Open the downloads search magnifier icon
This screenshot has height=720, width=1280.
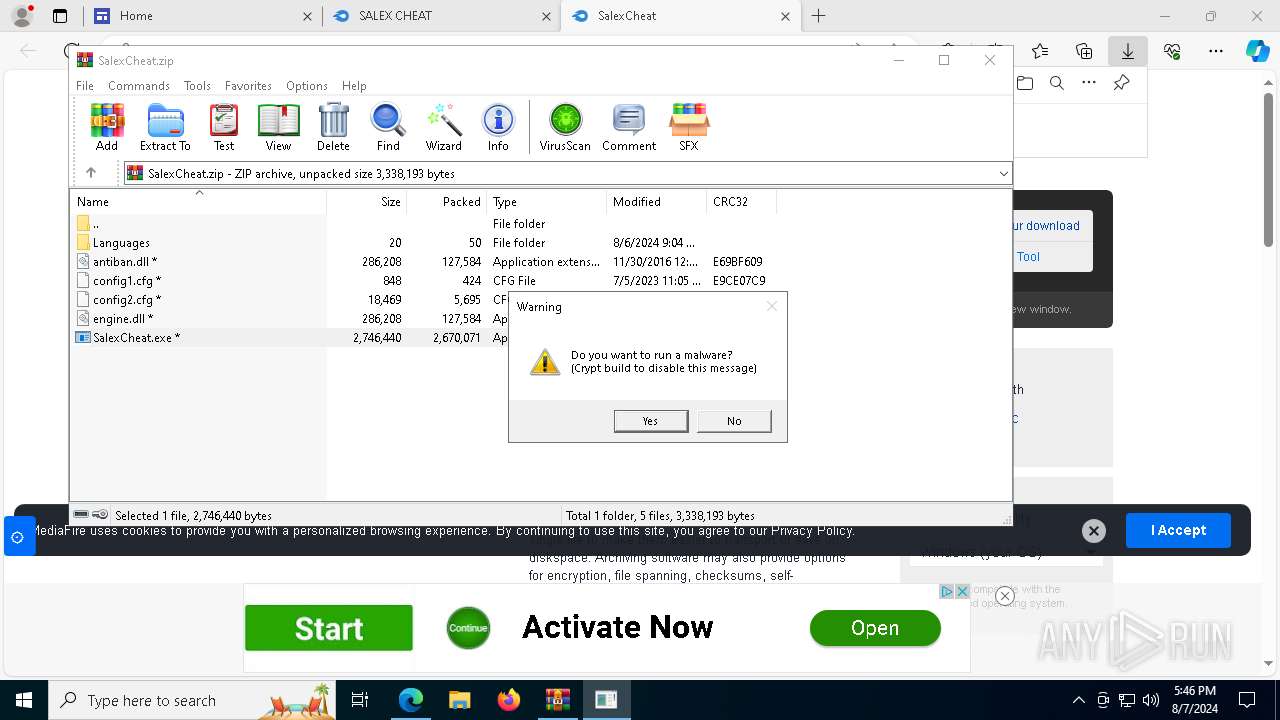click(x=1057, y=84)
